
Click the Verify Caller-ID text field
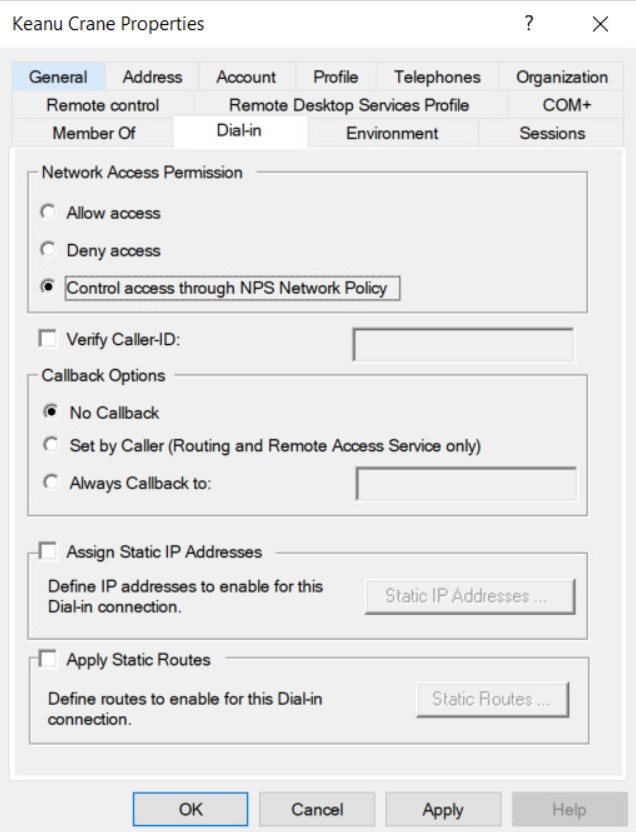(463, 344)
